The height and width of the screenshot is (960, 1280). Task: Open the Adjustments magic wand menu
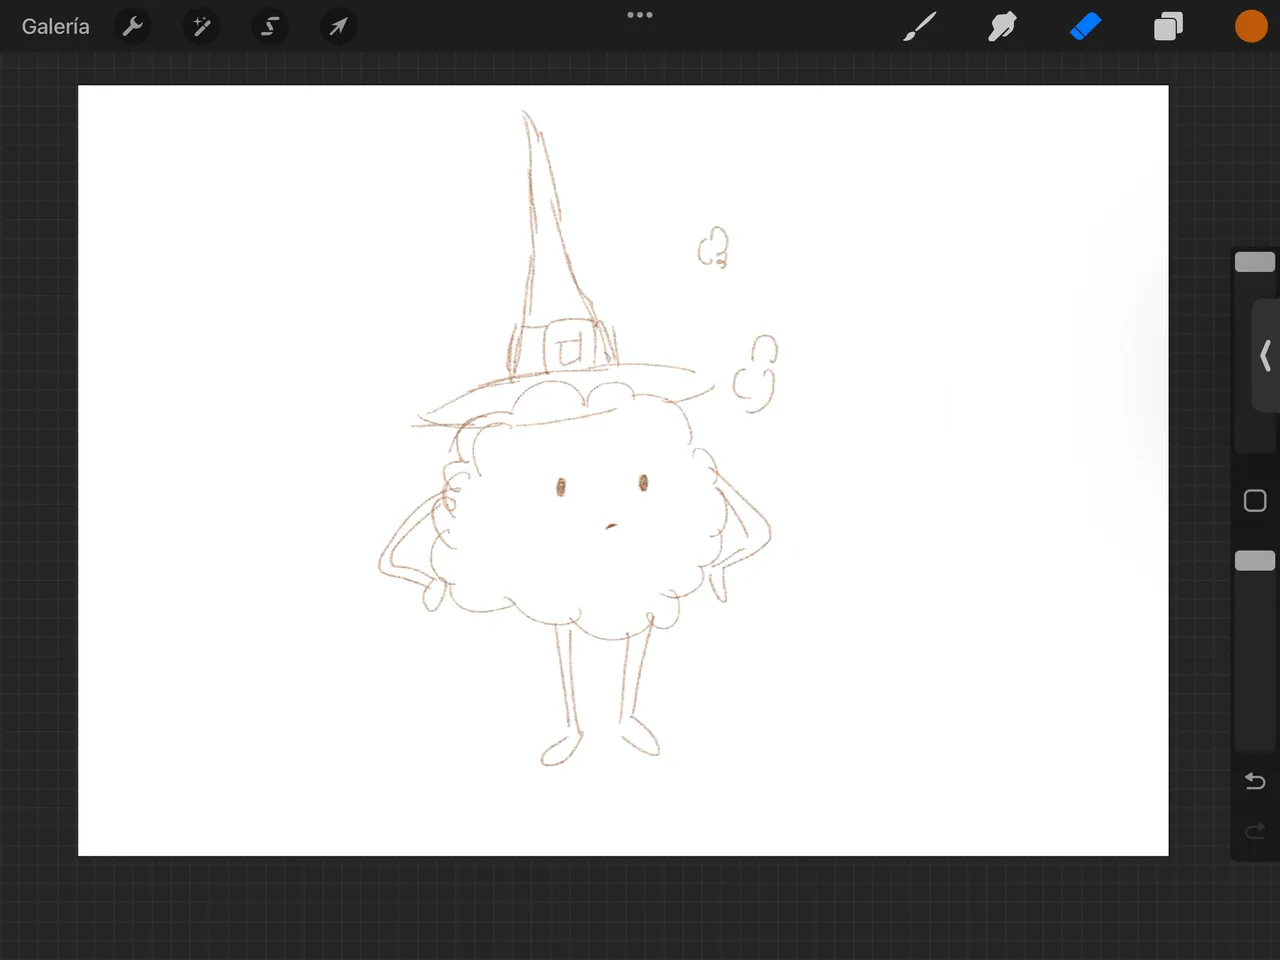202,27
